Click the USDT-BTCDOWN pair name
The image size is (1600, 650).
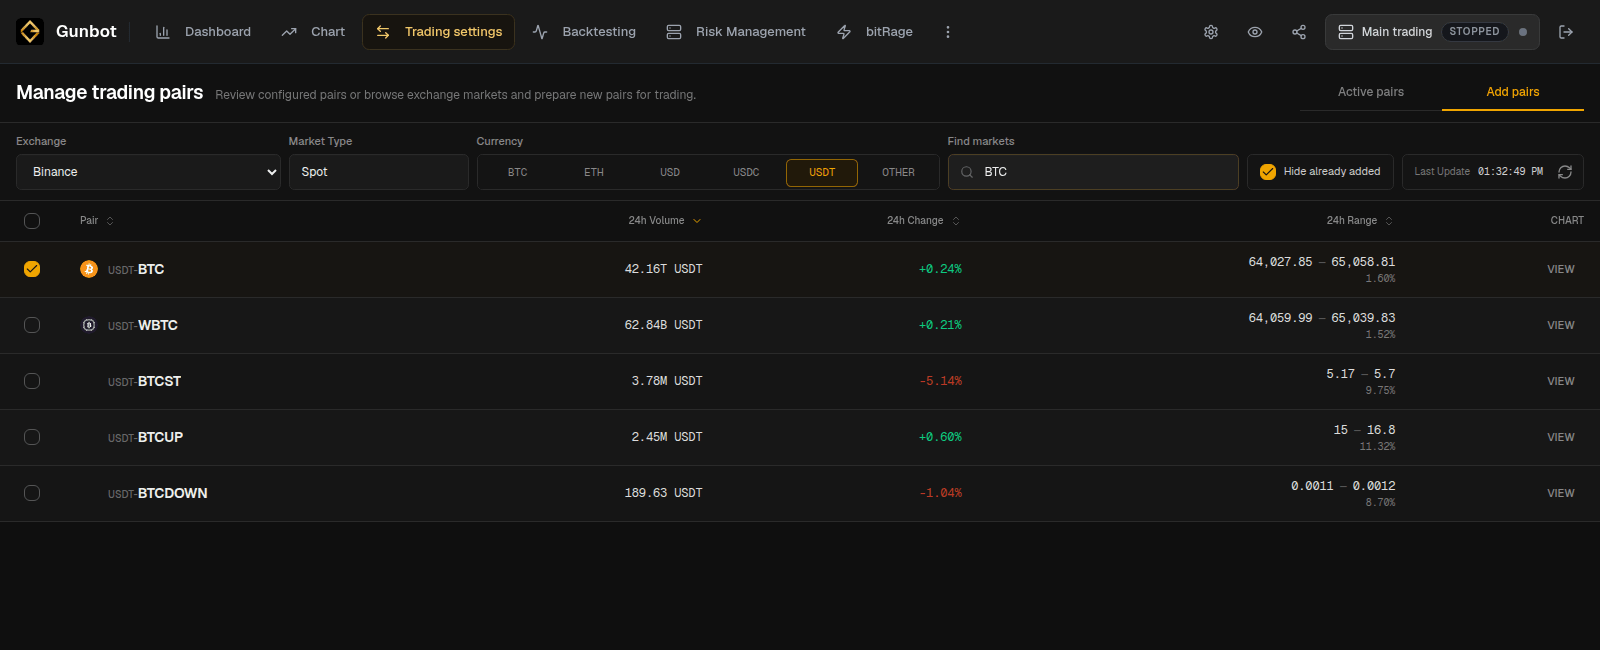click(158, 494)
